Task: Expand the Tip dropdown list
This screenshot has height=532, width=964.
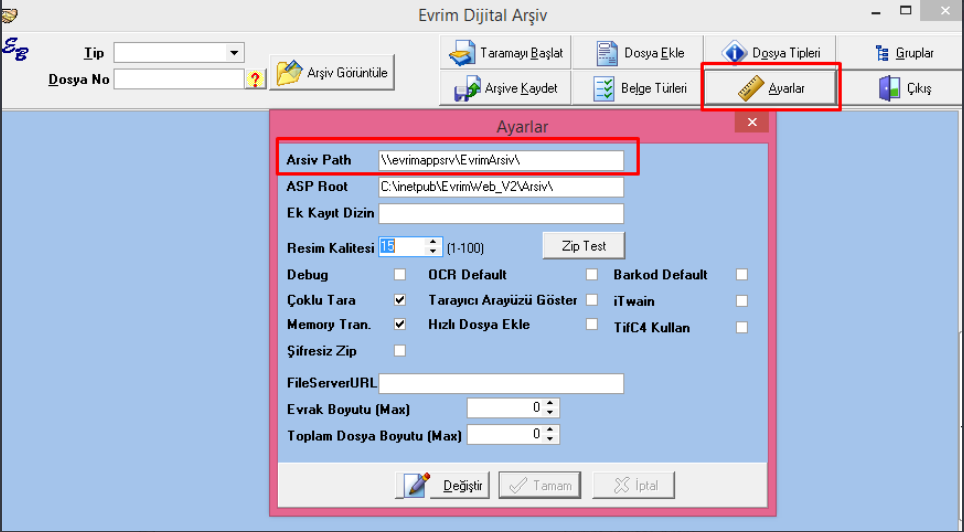Action: pos(235,53)
